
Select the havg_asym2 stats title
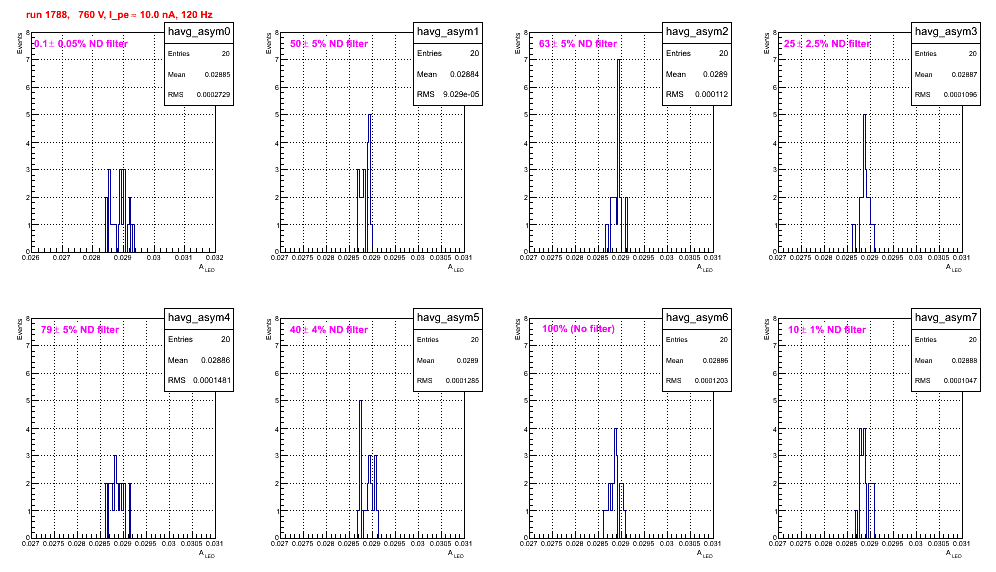point(697,32)
